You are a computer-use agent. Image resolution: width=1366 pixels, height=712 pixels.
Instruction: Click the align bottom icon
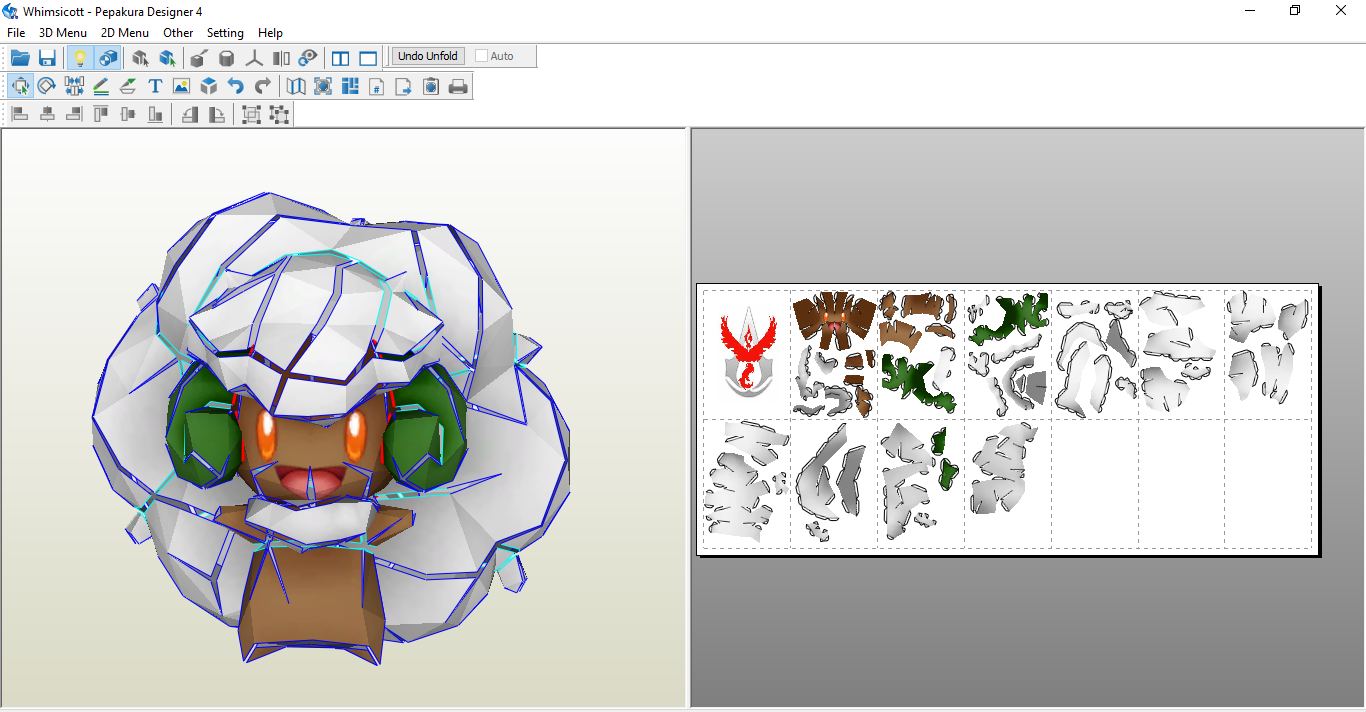pos(155,114)
